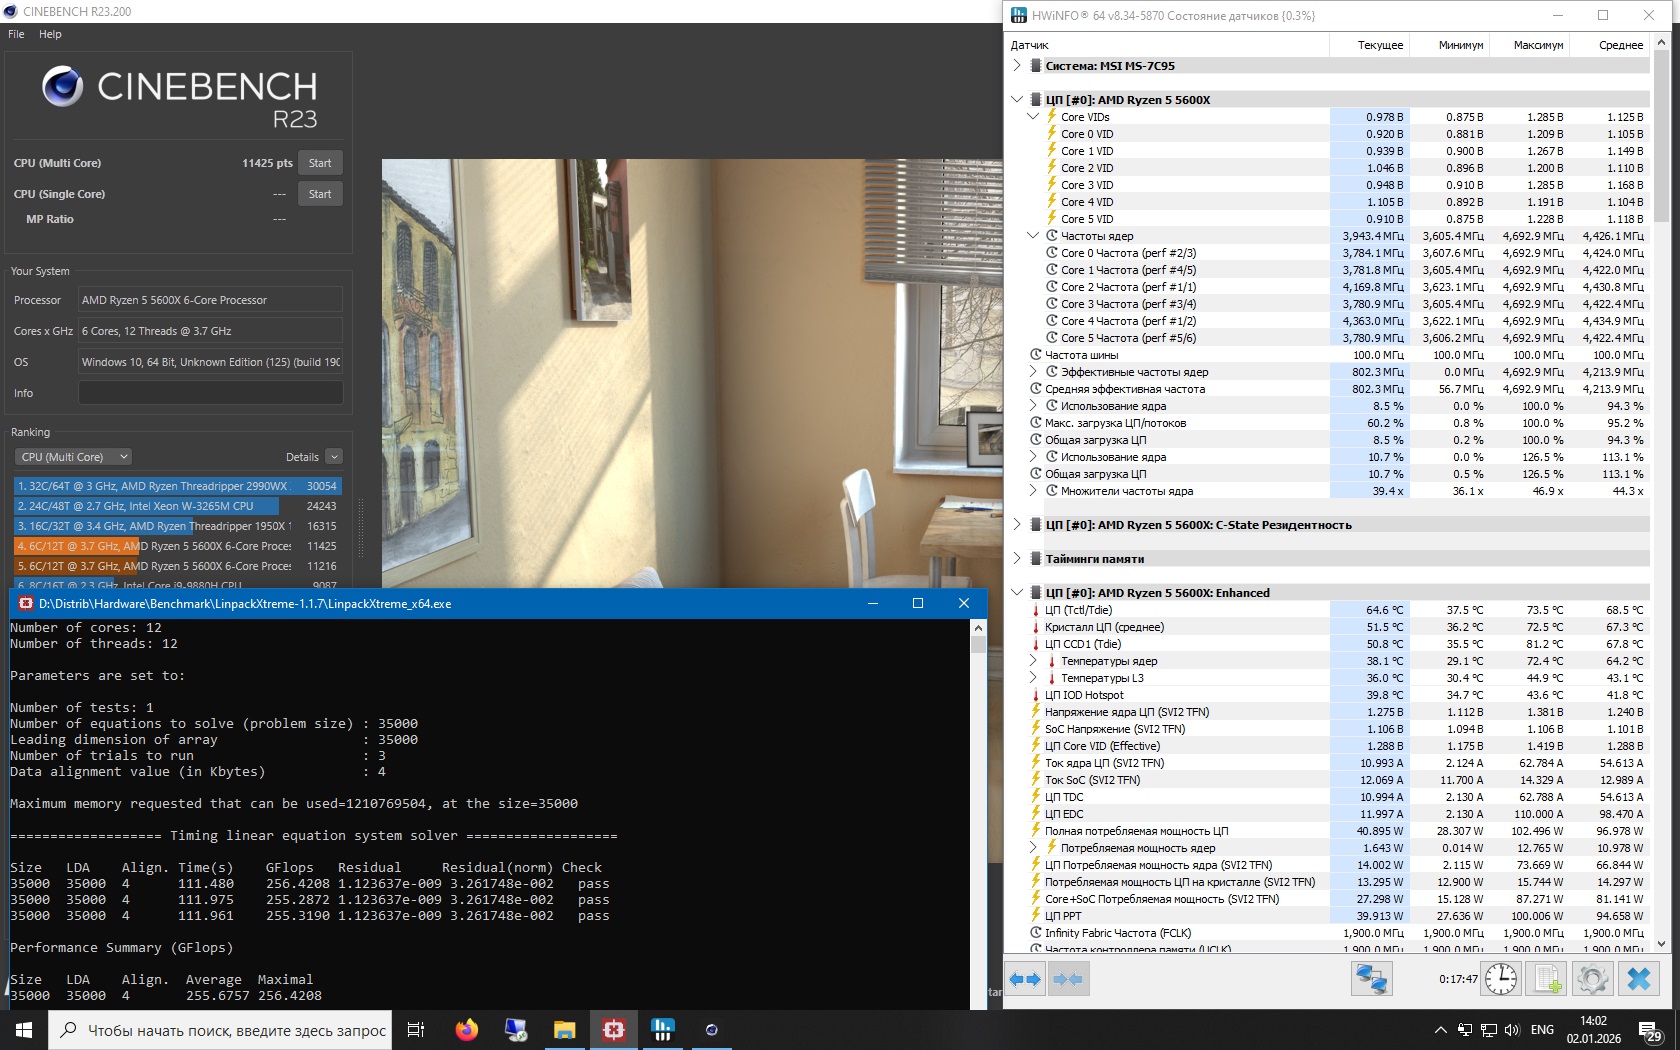Select Intel Xeon W-3265M ranking entry
The width and height of the screenshot is (1680, 1050).
[178, 506]
